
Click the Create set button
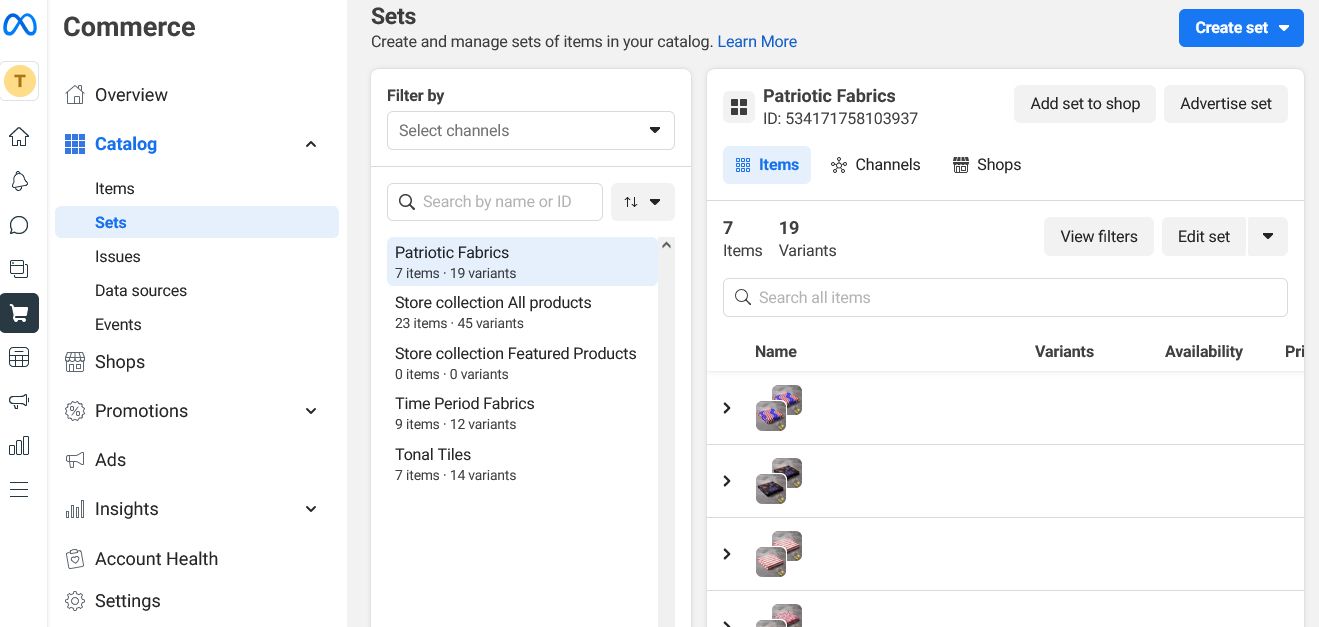click(x=1231, y=27)
